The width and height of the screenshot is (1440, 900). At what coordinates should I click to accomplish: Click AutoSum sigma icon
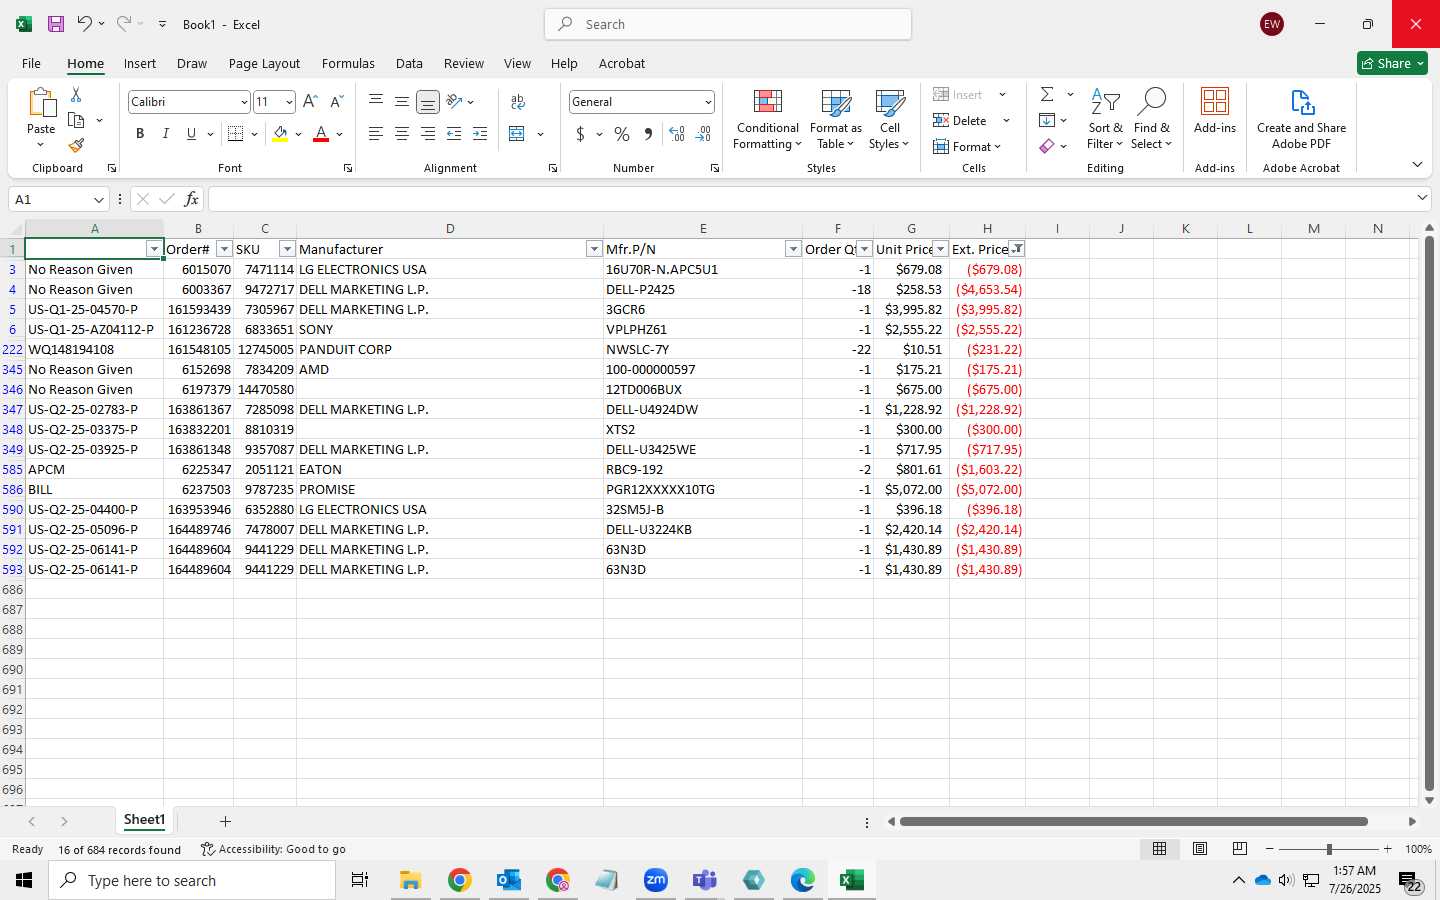(x=1047, y=94)
